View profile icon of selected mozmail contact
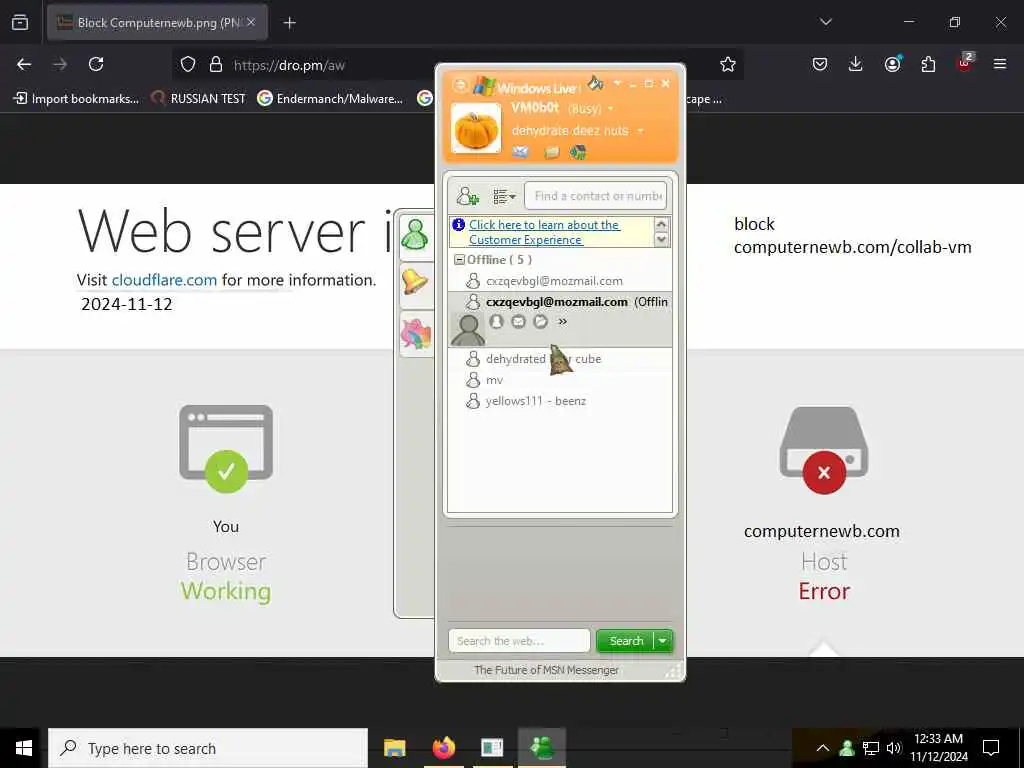This screenshot has height=768, width=1024. (496, 321)
